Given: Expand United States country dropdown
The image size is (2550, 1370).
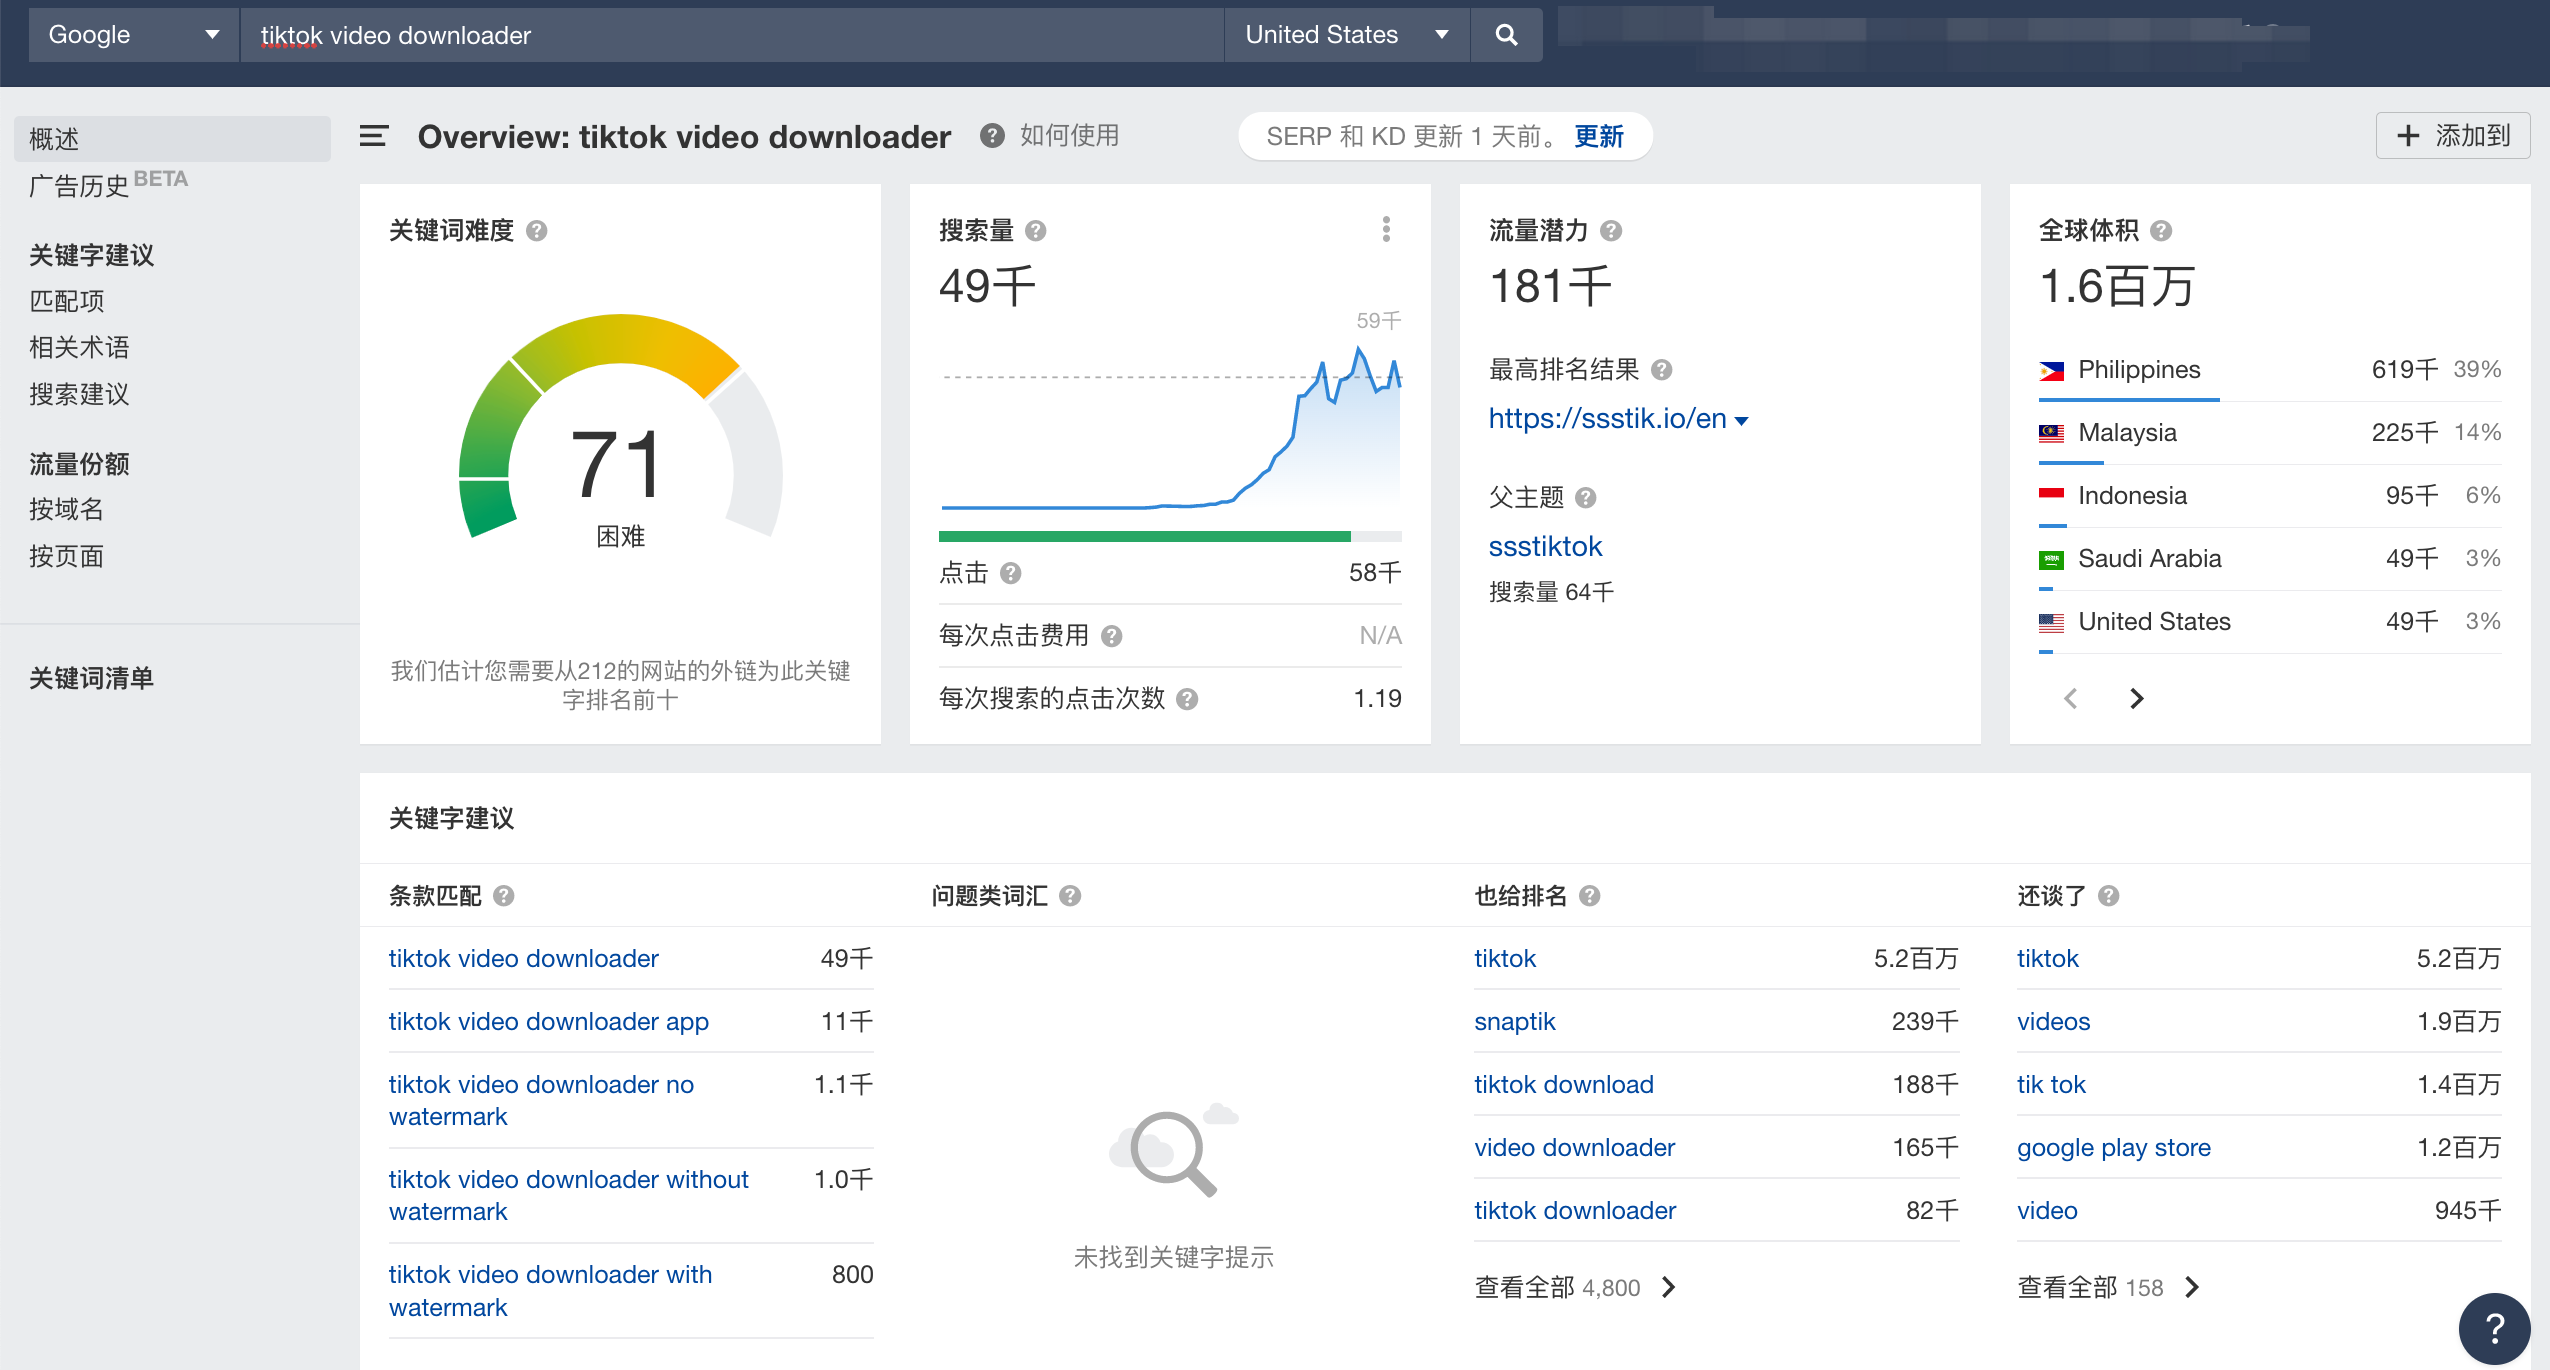Looking at the screenshot, I should pos(1349,32).
